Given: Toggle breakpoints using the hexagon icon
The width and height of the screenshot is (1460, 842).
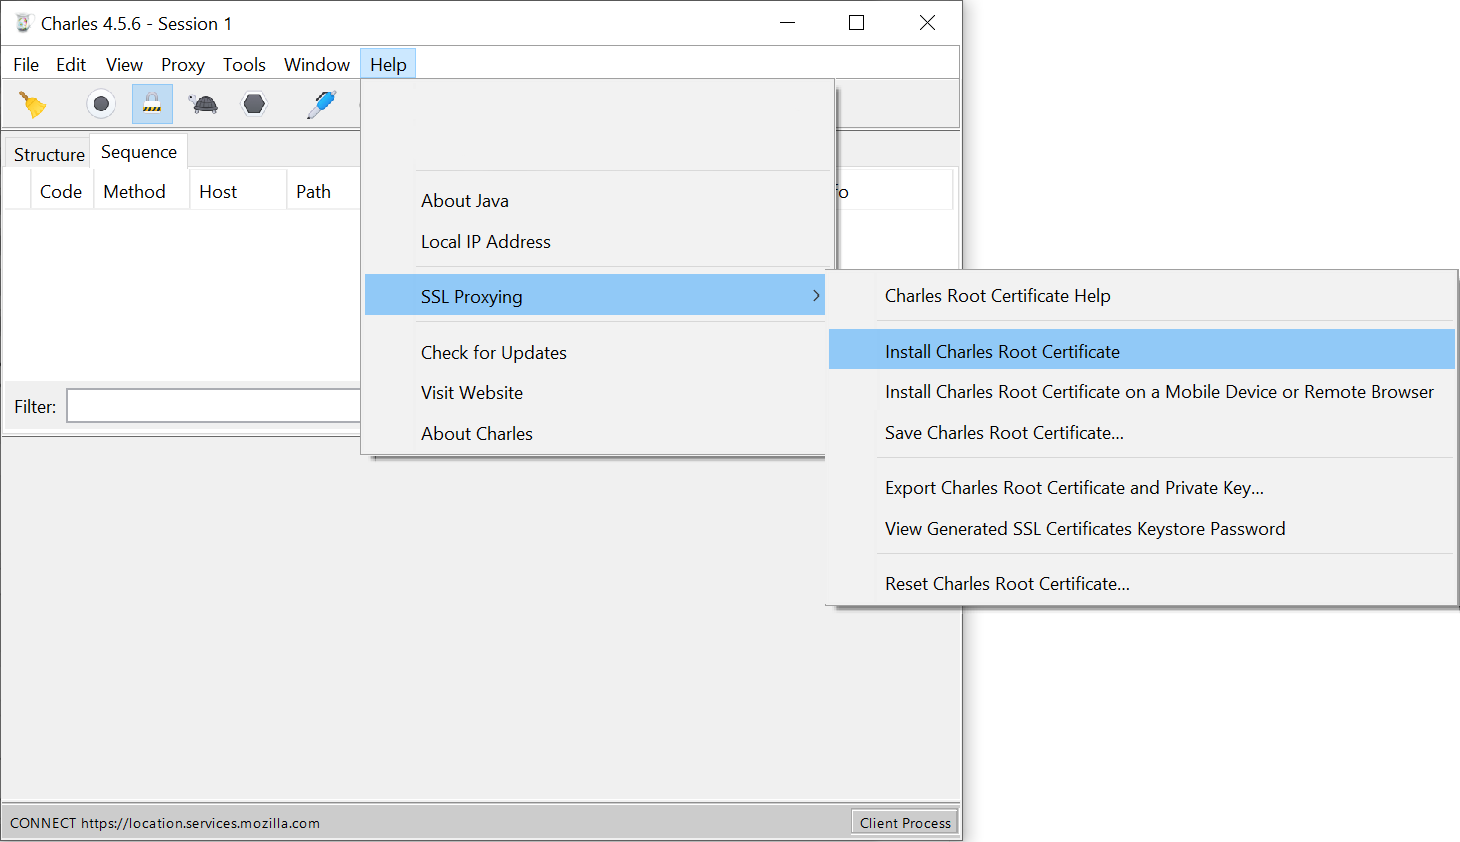Looking at the screenshot, I should (254, 103).
